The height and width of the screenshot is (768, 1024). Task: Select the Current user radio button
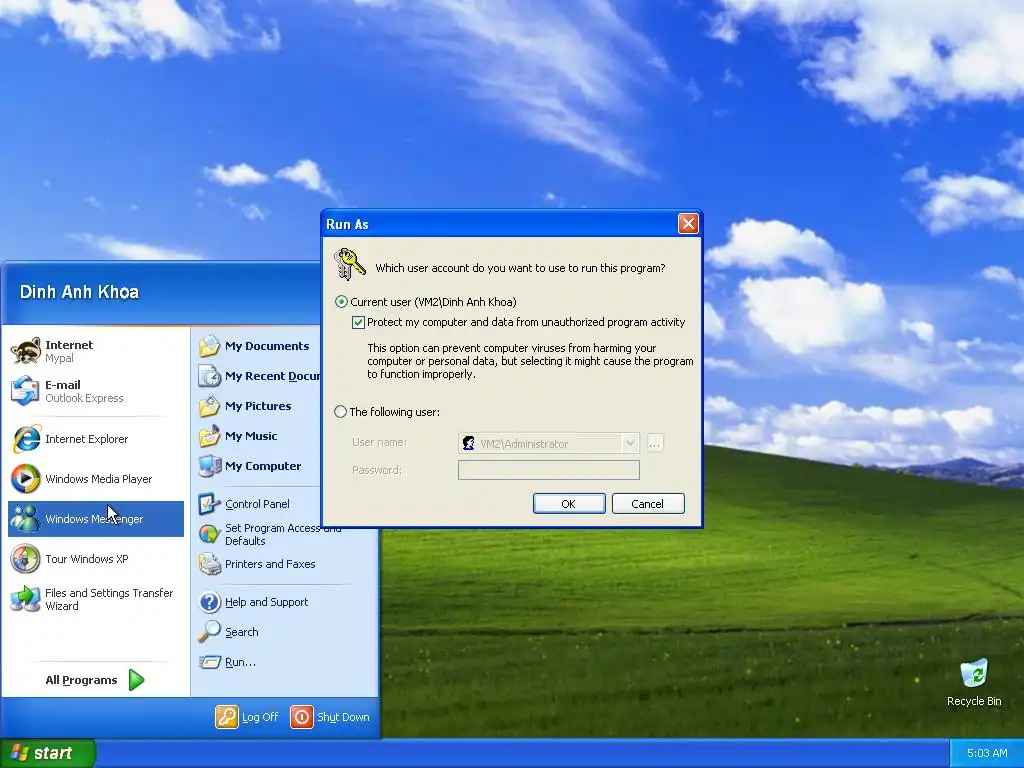point(341,302)
